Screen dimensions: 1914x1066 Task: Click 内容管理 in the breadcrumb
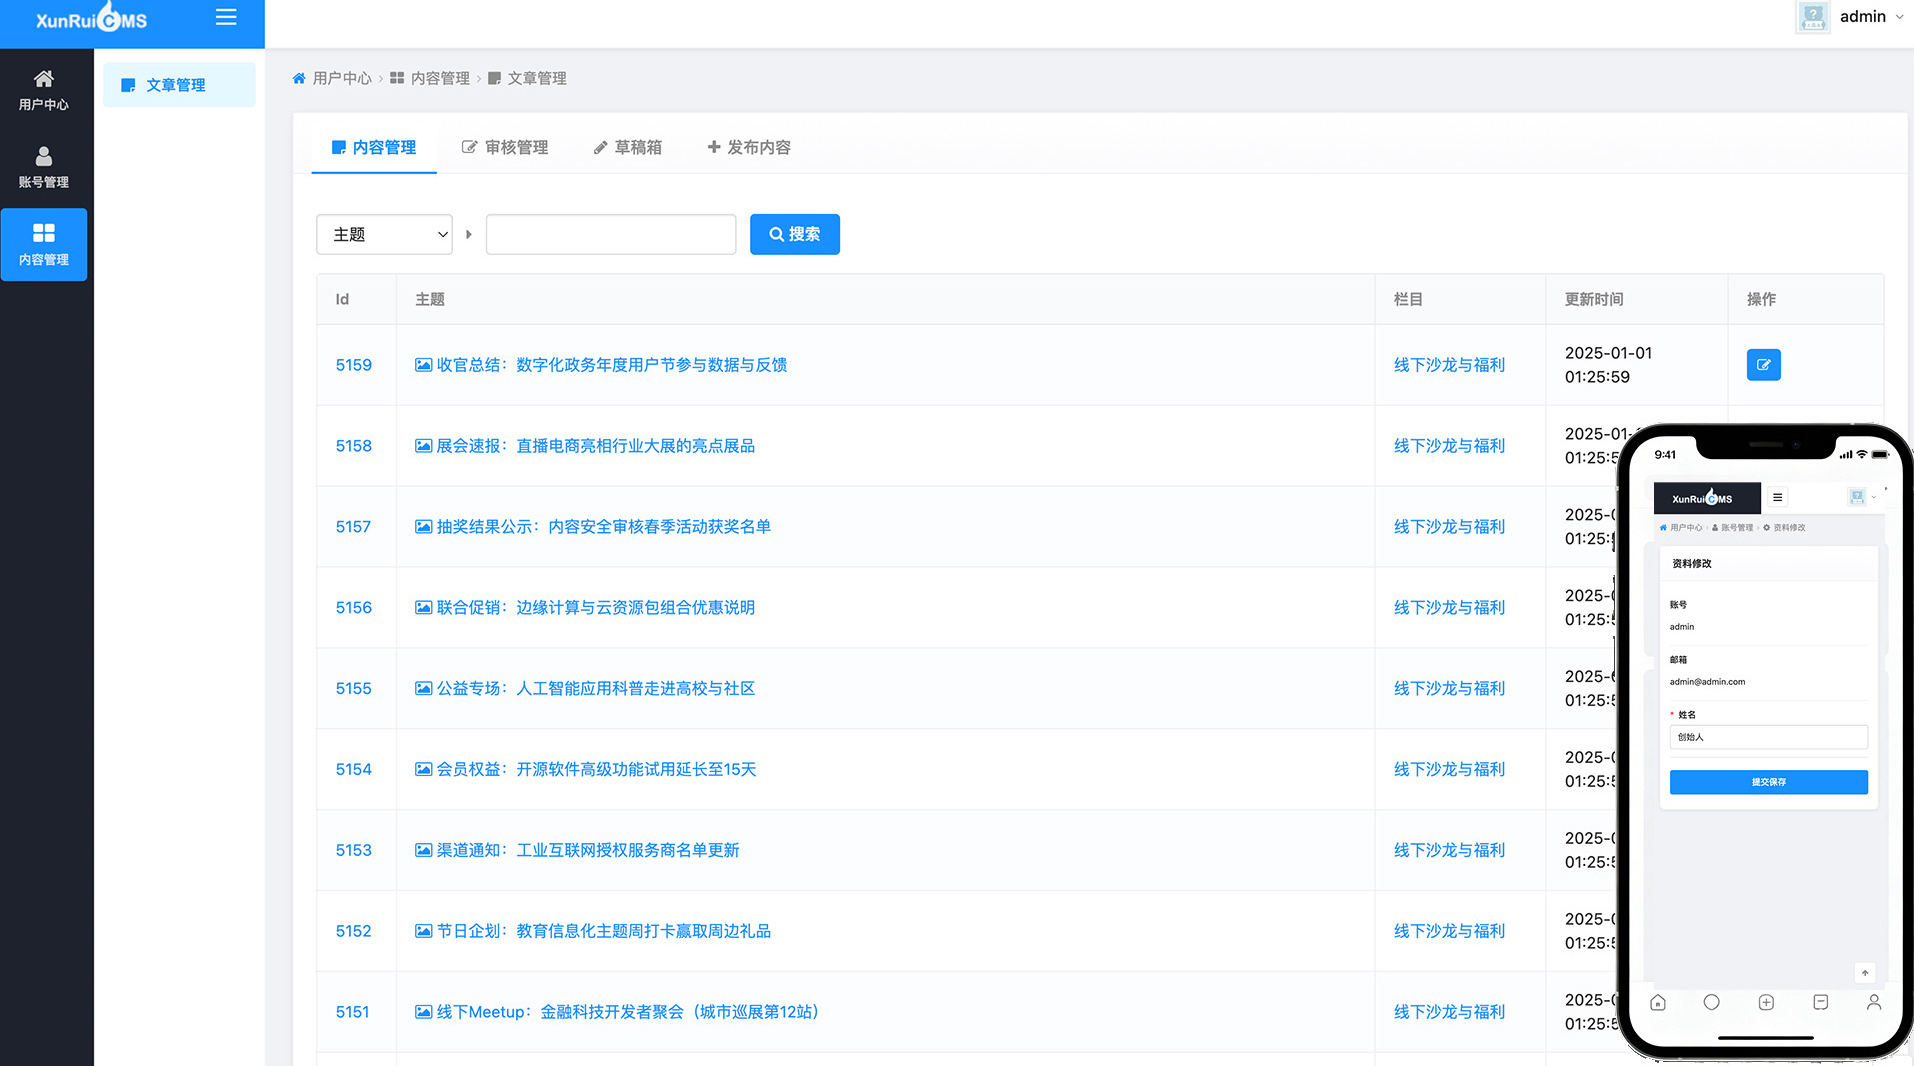click(440, 78)
